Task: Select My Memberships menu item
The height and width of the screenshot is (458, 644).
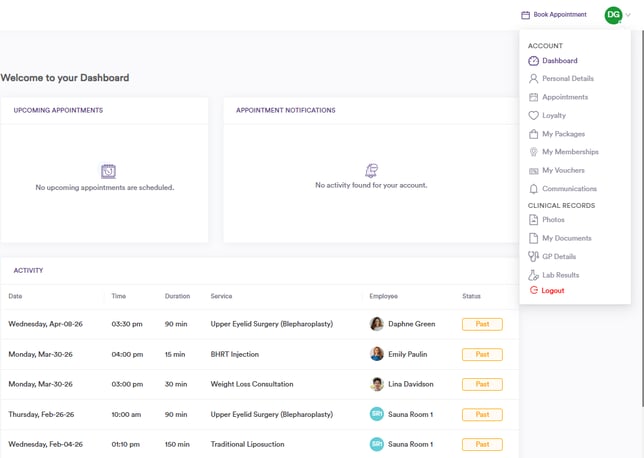Action: click(x=570, y=152)
